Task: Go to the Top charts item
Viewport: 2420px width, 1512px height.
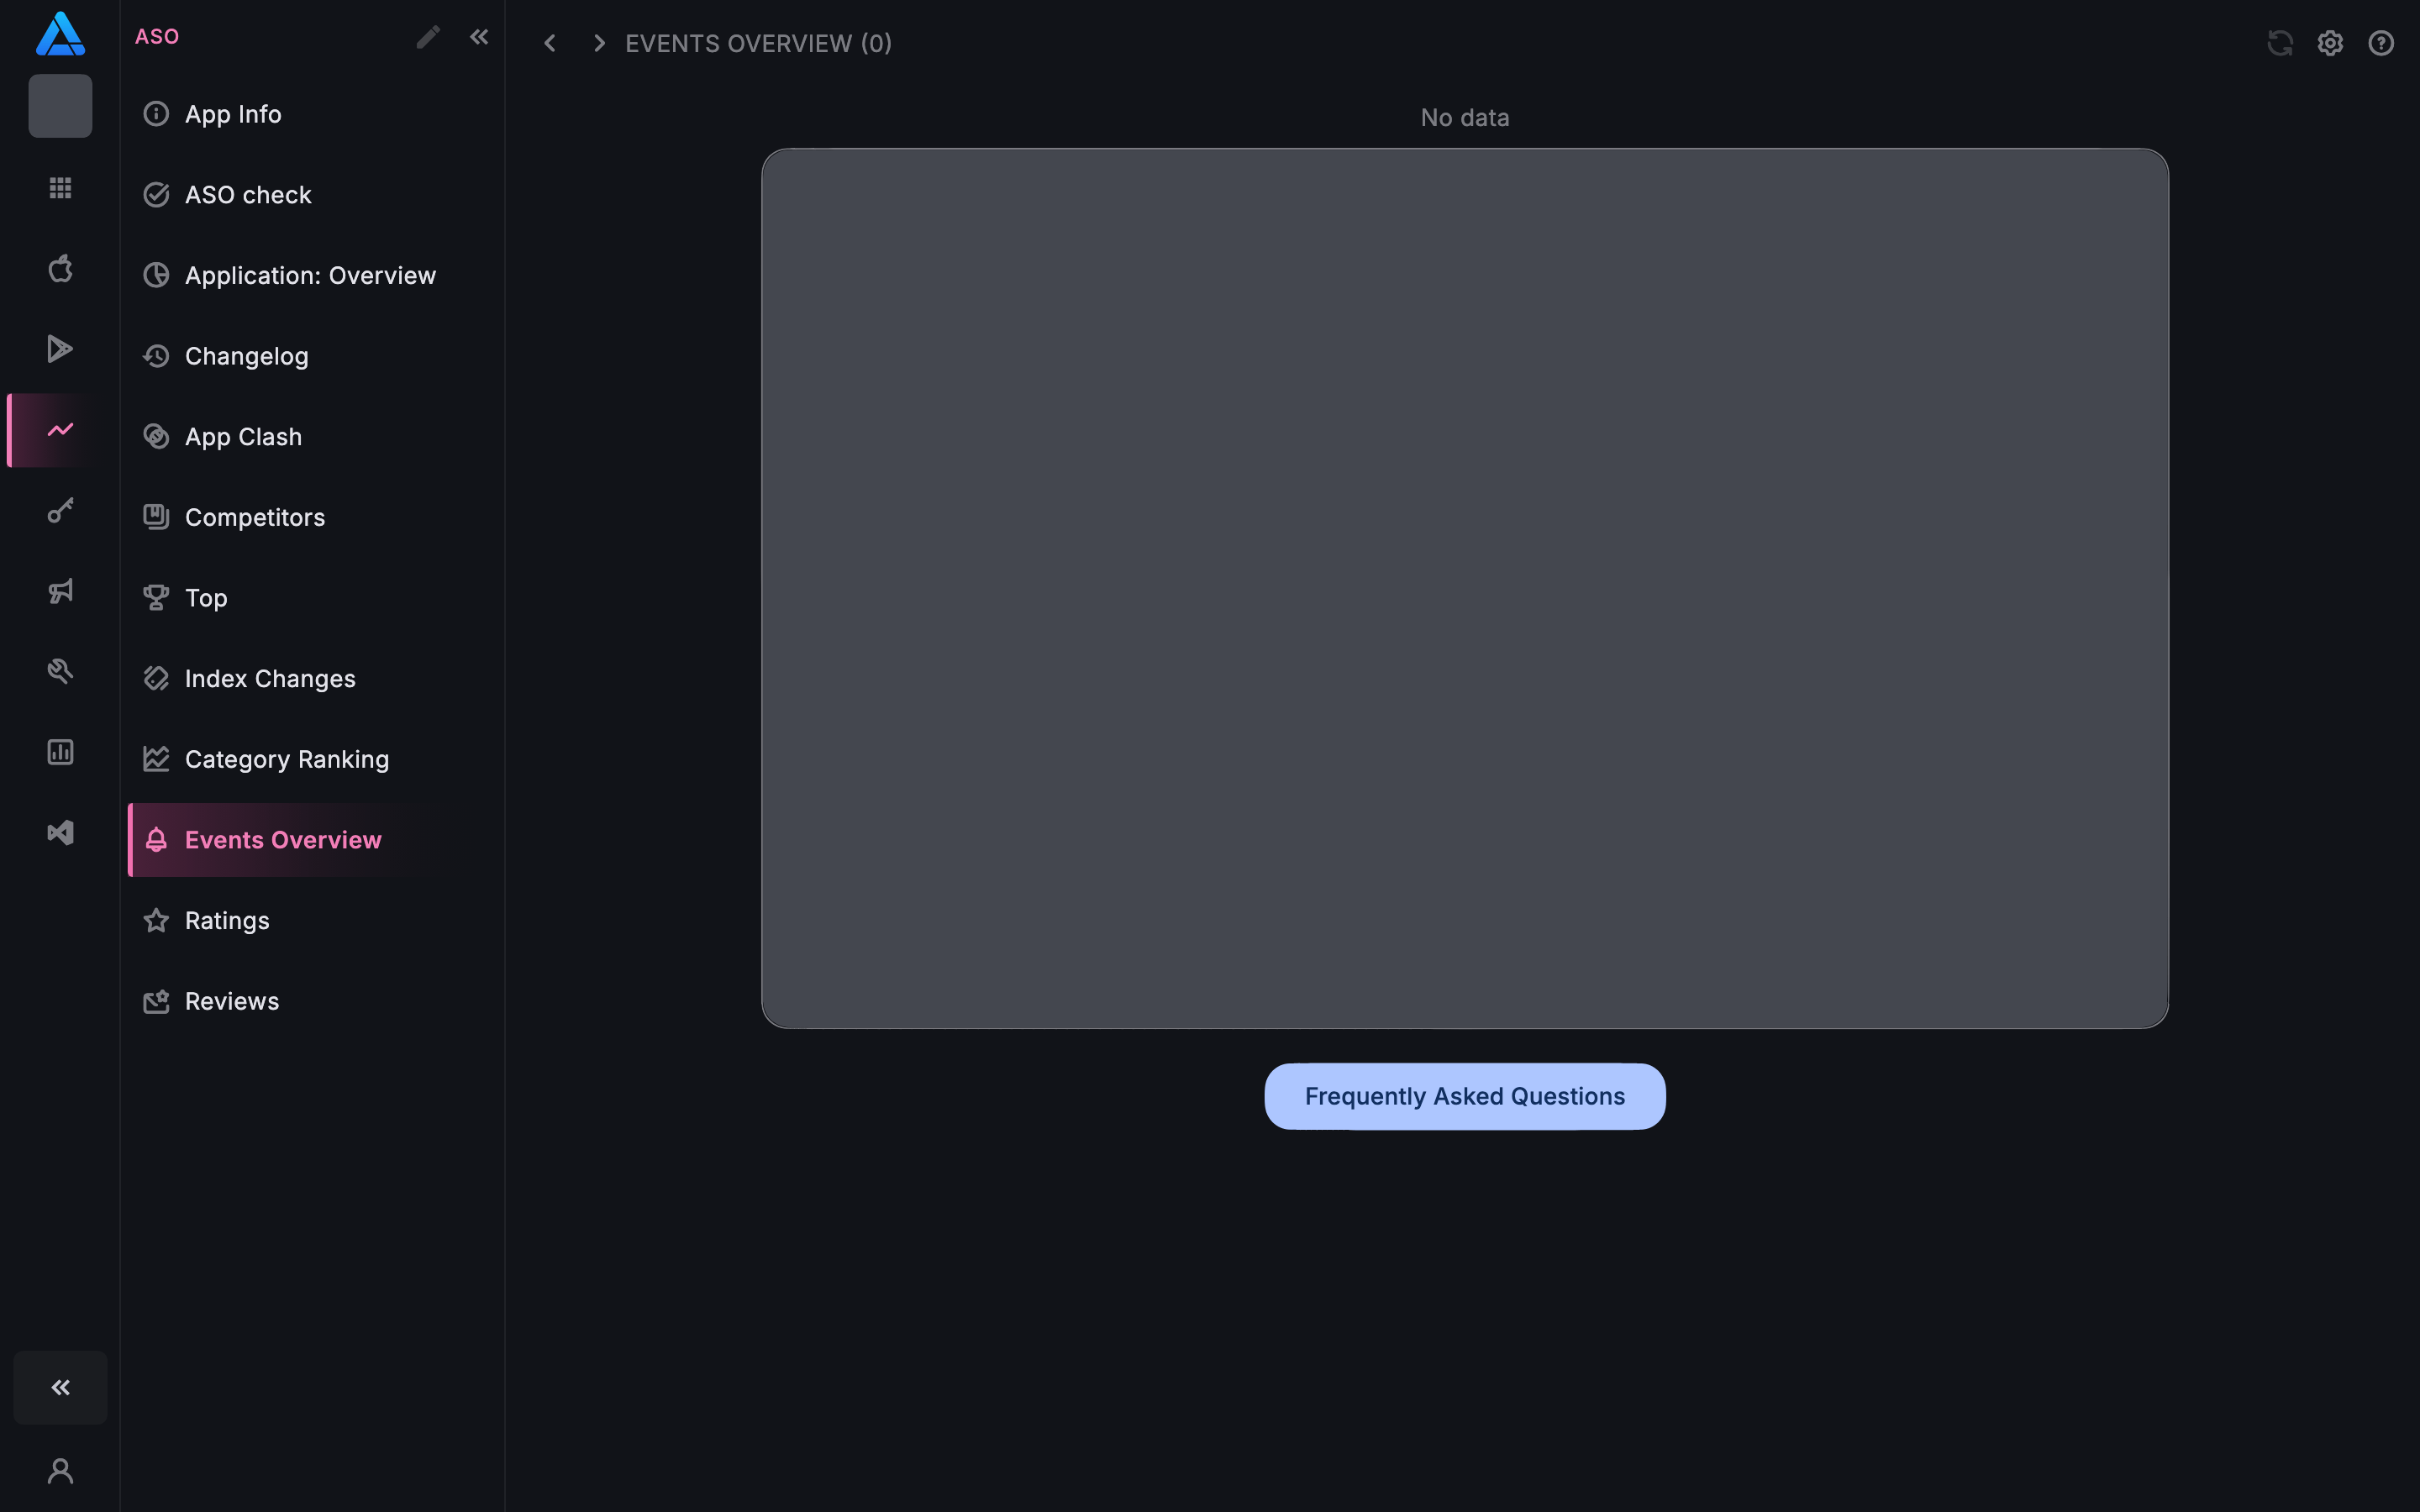Action: coord(312,598)
